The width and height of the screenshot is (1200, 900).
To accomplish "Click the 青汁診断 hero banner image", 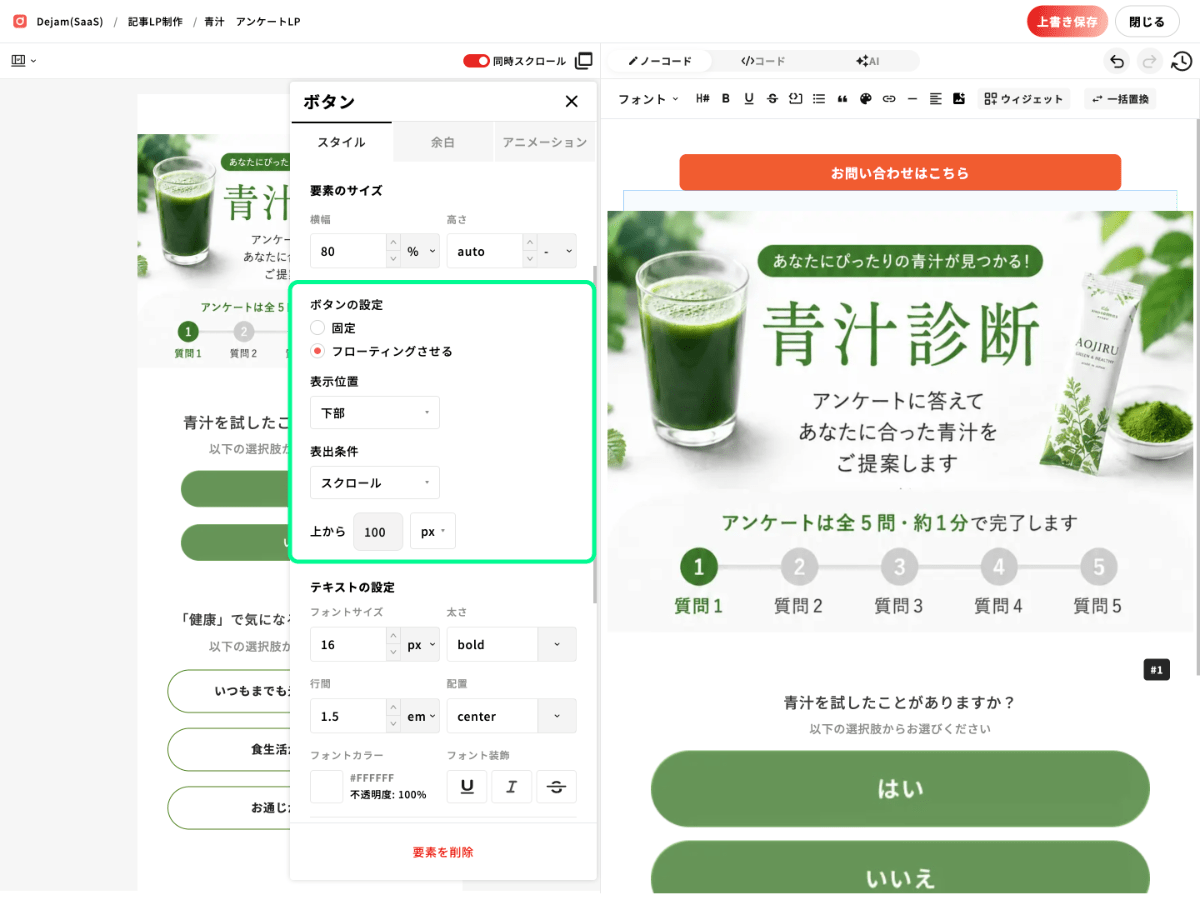I will coord(900,420).
